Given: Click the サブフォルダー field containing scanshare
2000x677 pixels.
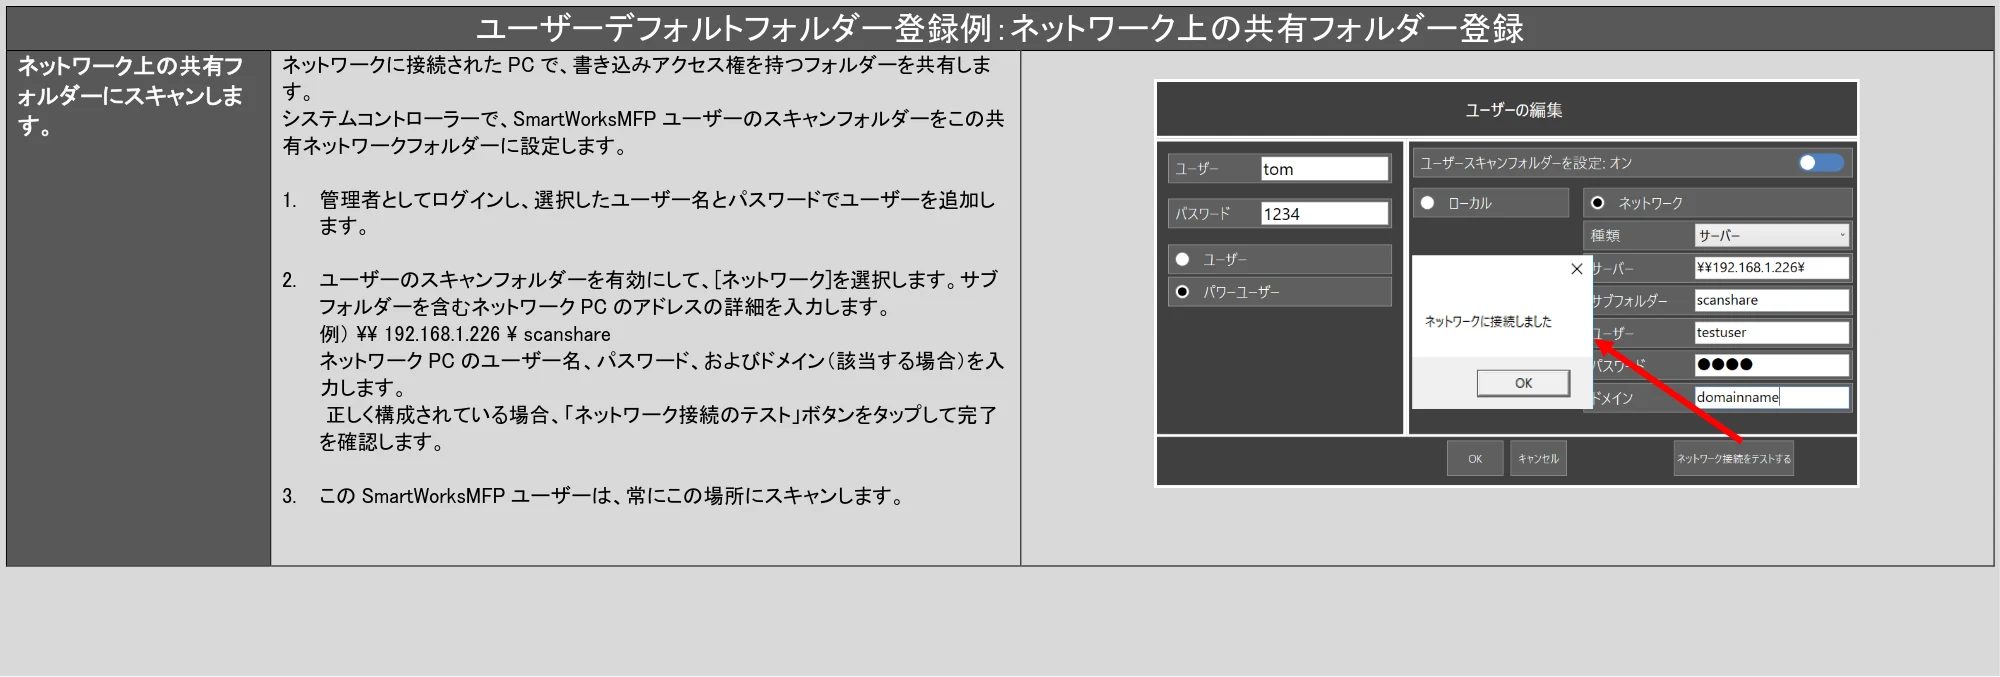Looking at the screenshot, I should coord(1771,300).
